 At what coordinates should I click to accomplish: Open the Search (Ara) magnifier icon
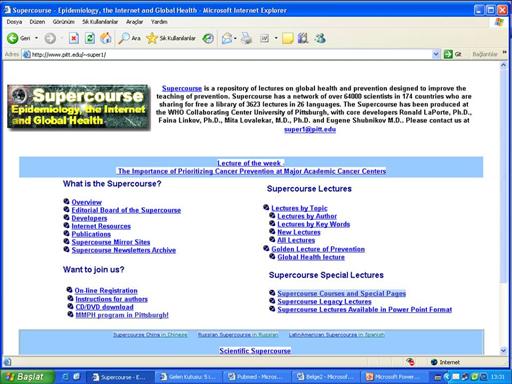(124, 38)
